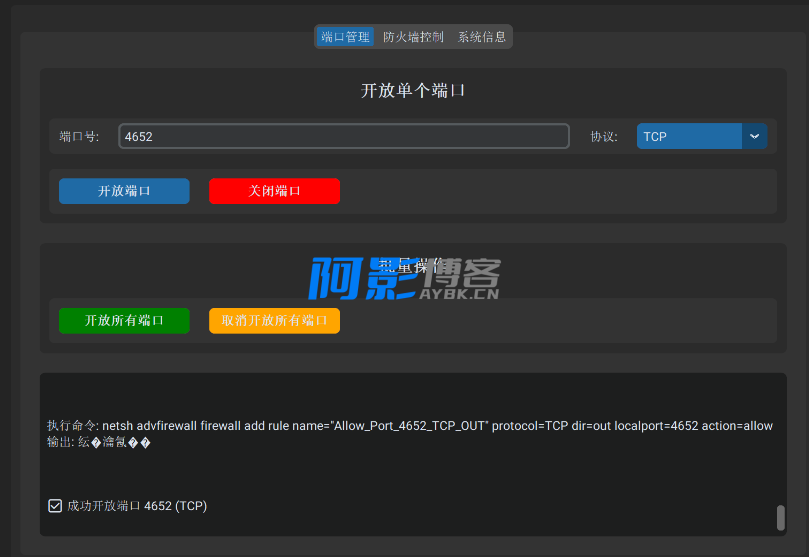This screenshot has height=557, width=809.
Task: Click the orange 取消开放所有端口 button
Action: pyautogui.click(x=274, y=321)
